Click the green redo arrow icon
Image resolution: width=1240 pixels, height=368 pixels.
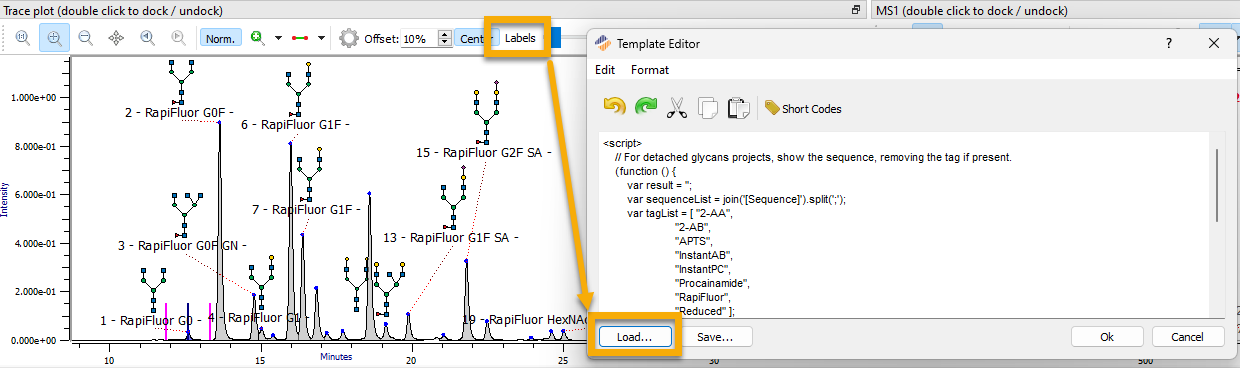[x=646, y=107]
